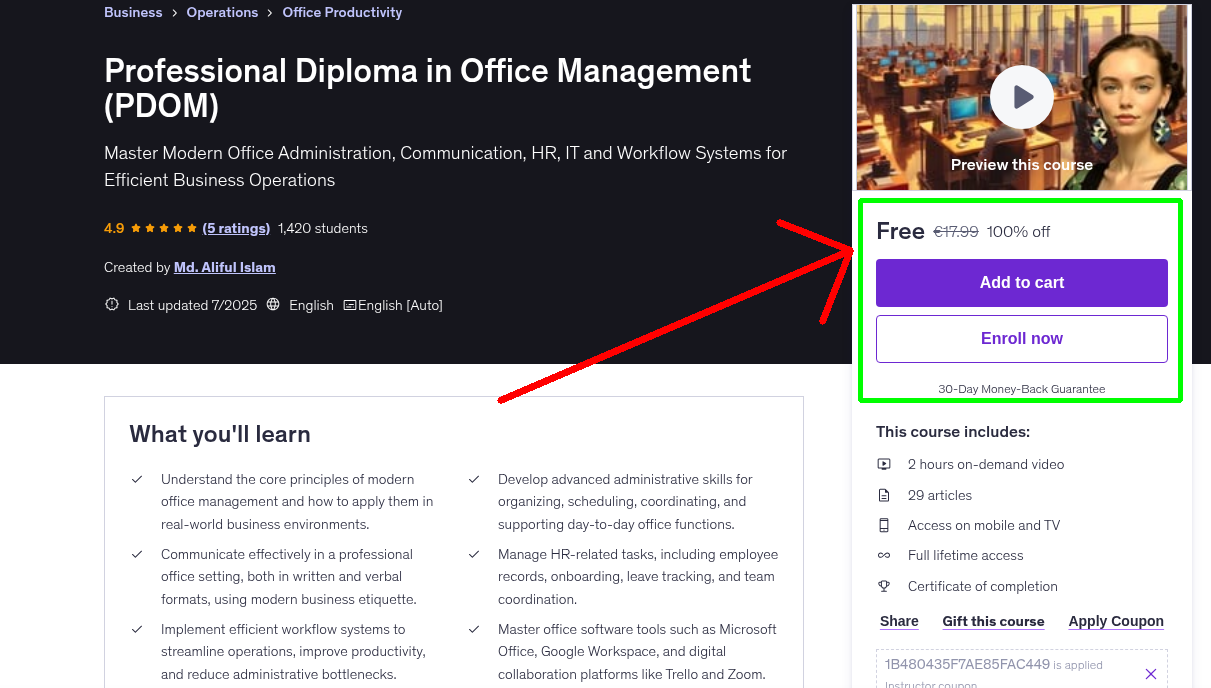
Task: Click Gift this course
Action: [x=993, y=621]
